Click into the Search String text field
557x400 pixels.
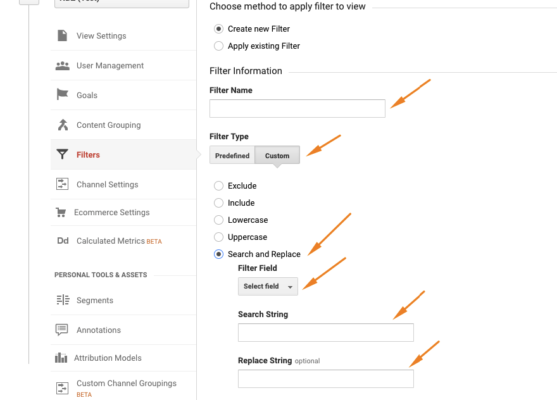point(326,333)
